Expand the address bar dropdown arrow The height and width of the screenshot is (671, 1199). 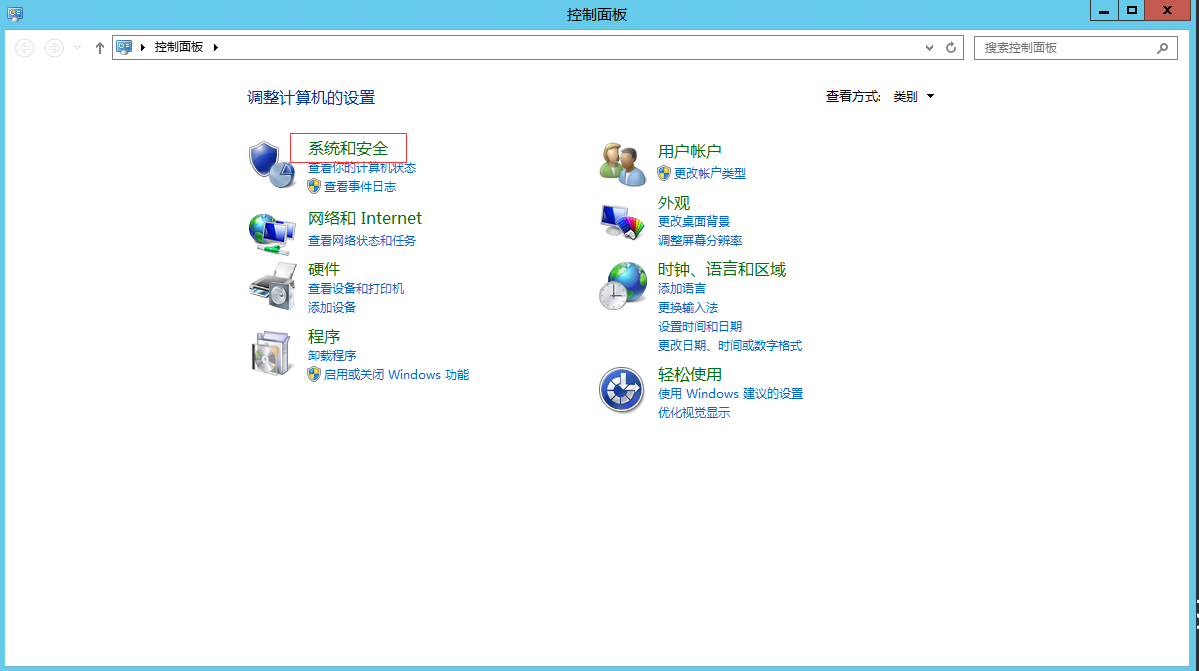tap(931, 47)
